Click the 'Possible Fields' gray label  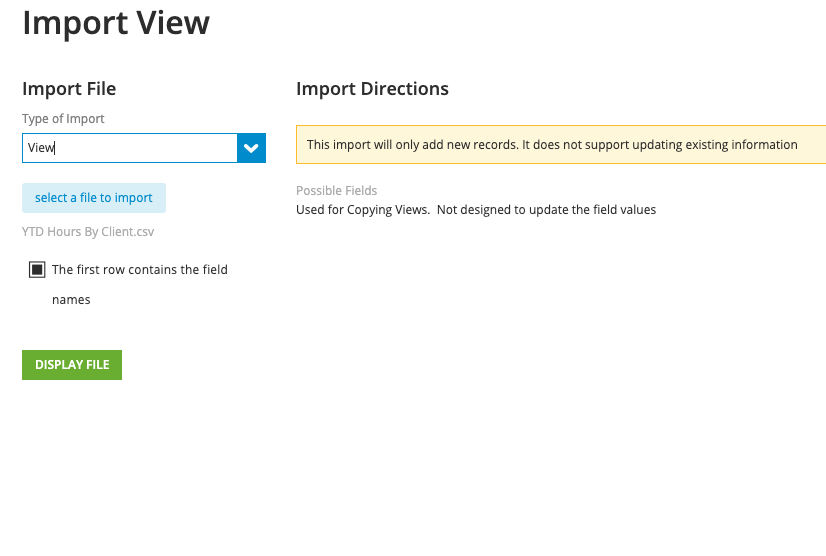(337, 190)
